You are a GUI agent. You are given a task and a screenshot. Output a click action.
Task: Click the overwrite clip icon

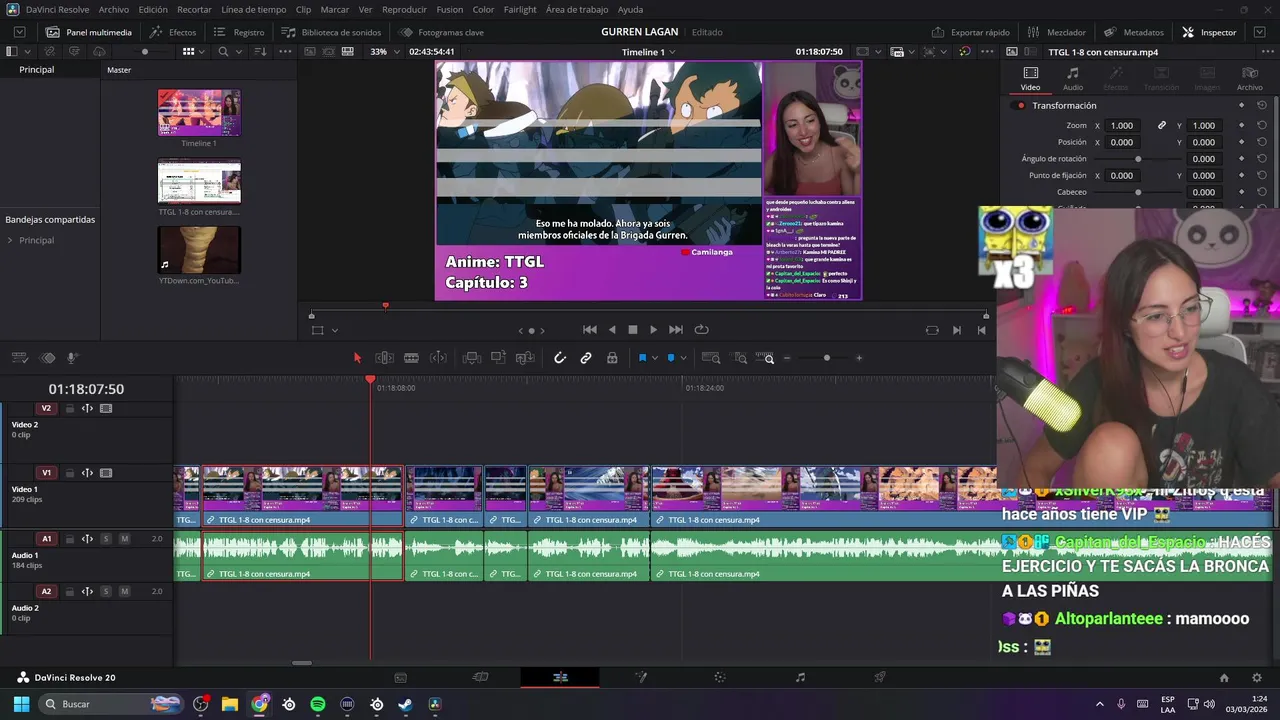pyautogui.click(x=498, y=358)
